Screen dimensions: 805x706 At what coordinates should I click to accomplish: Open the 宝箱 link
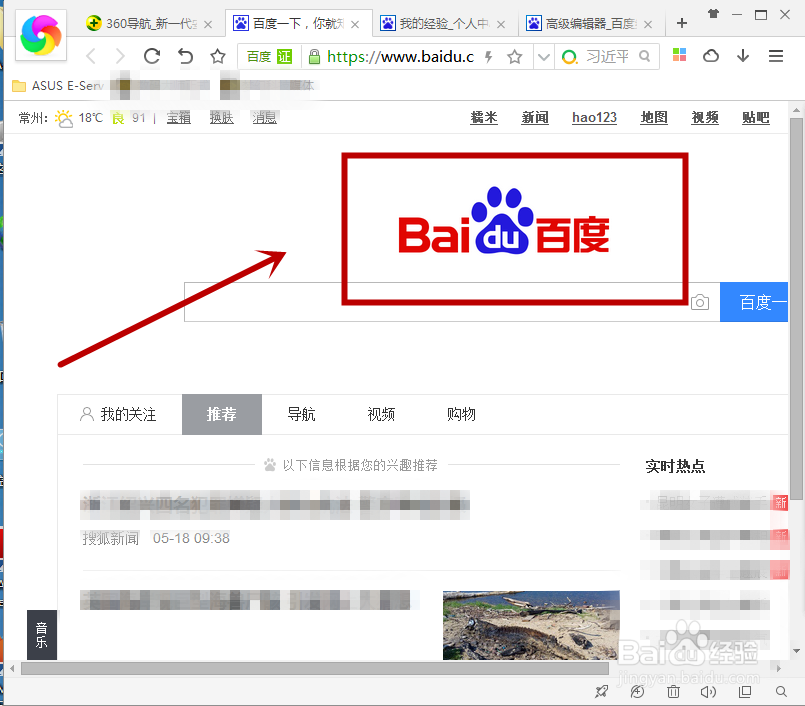point(179,118)
